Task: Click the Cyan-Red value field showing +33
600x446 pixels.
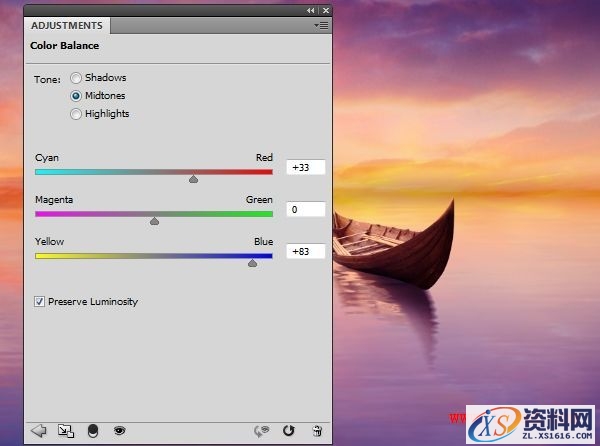Action: pyautogui.click(x=305, y=168)
